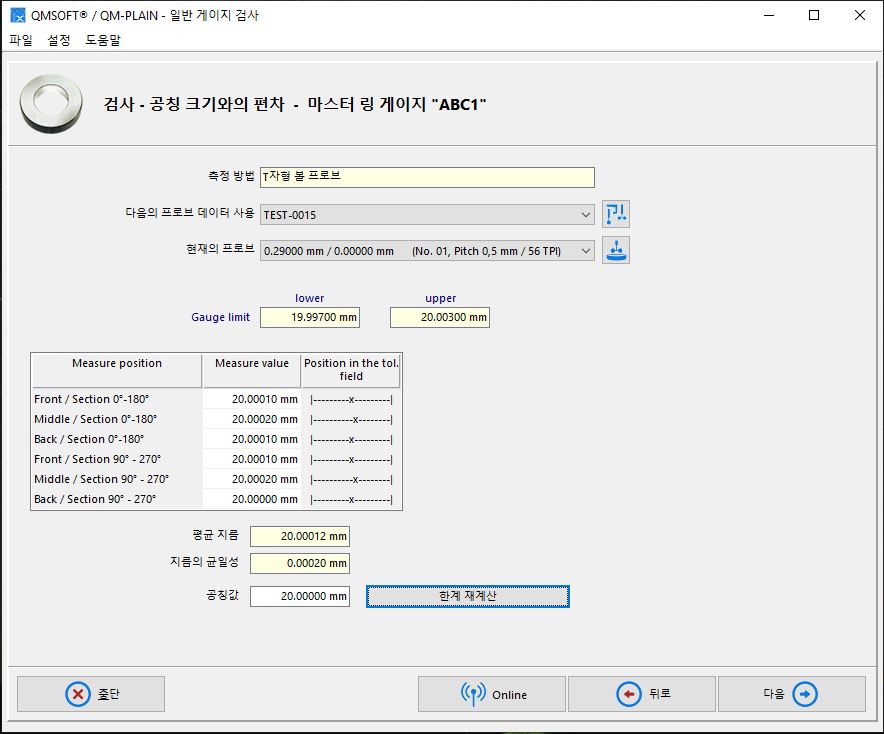Viewport: 884px width, 734px height.
Task: Click the 한계 재계산 button
Action: pos(468,596)
